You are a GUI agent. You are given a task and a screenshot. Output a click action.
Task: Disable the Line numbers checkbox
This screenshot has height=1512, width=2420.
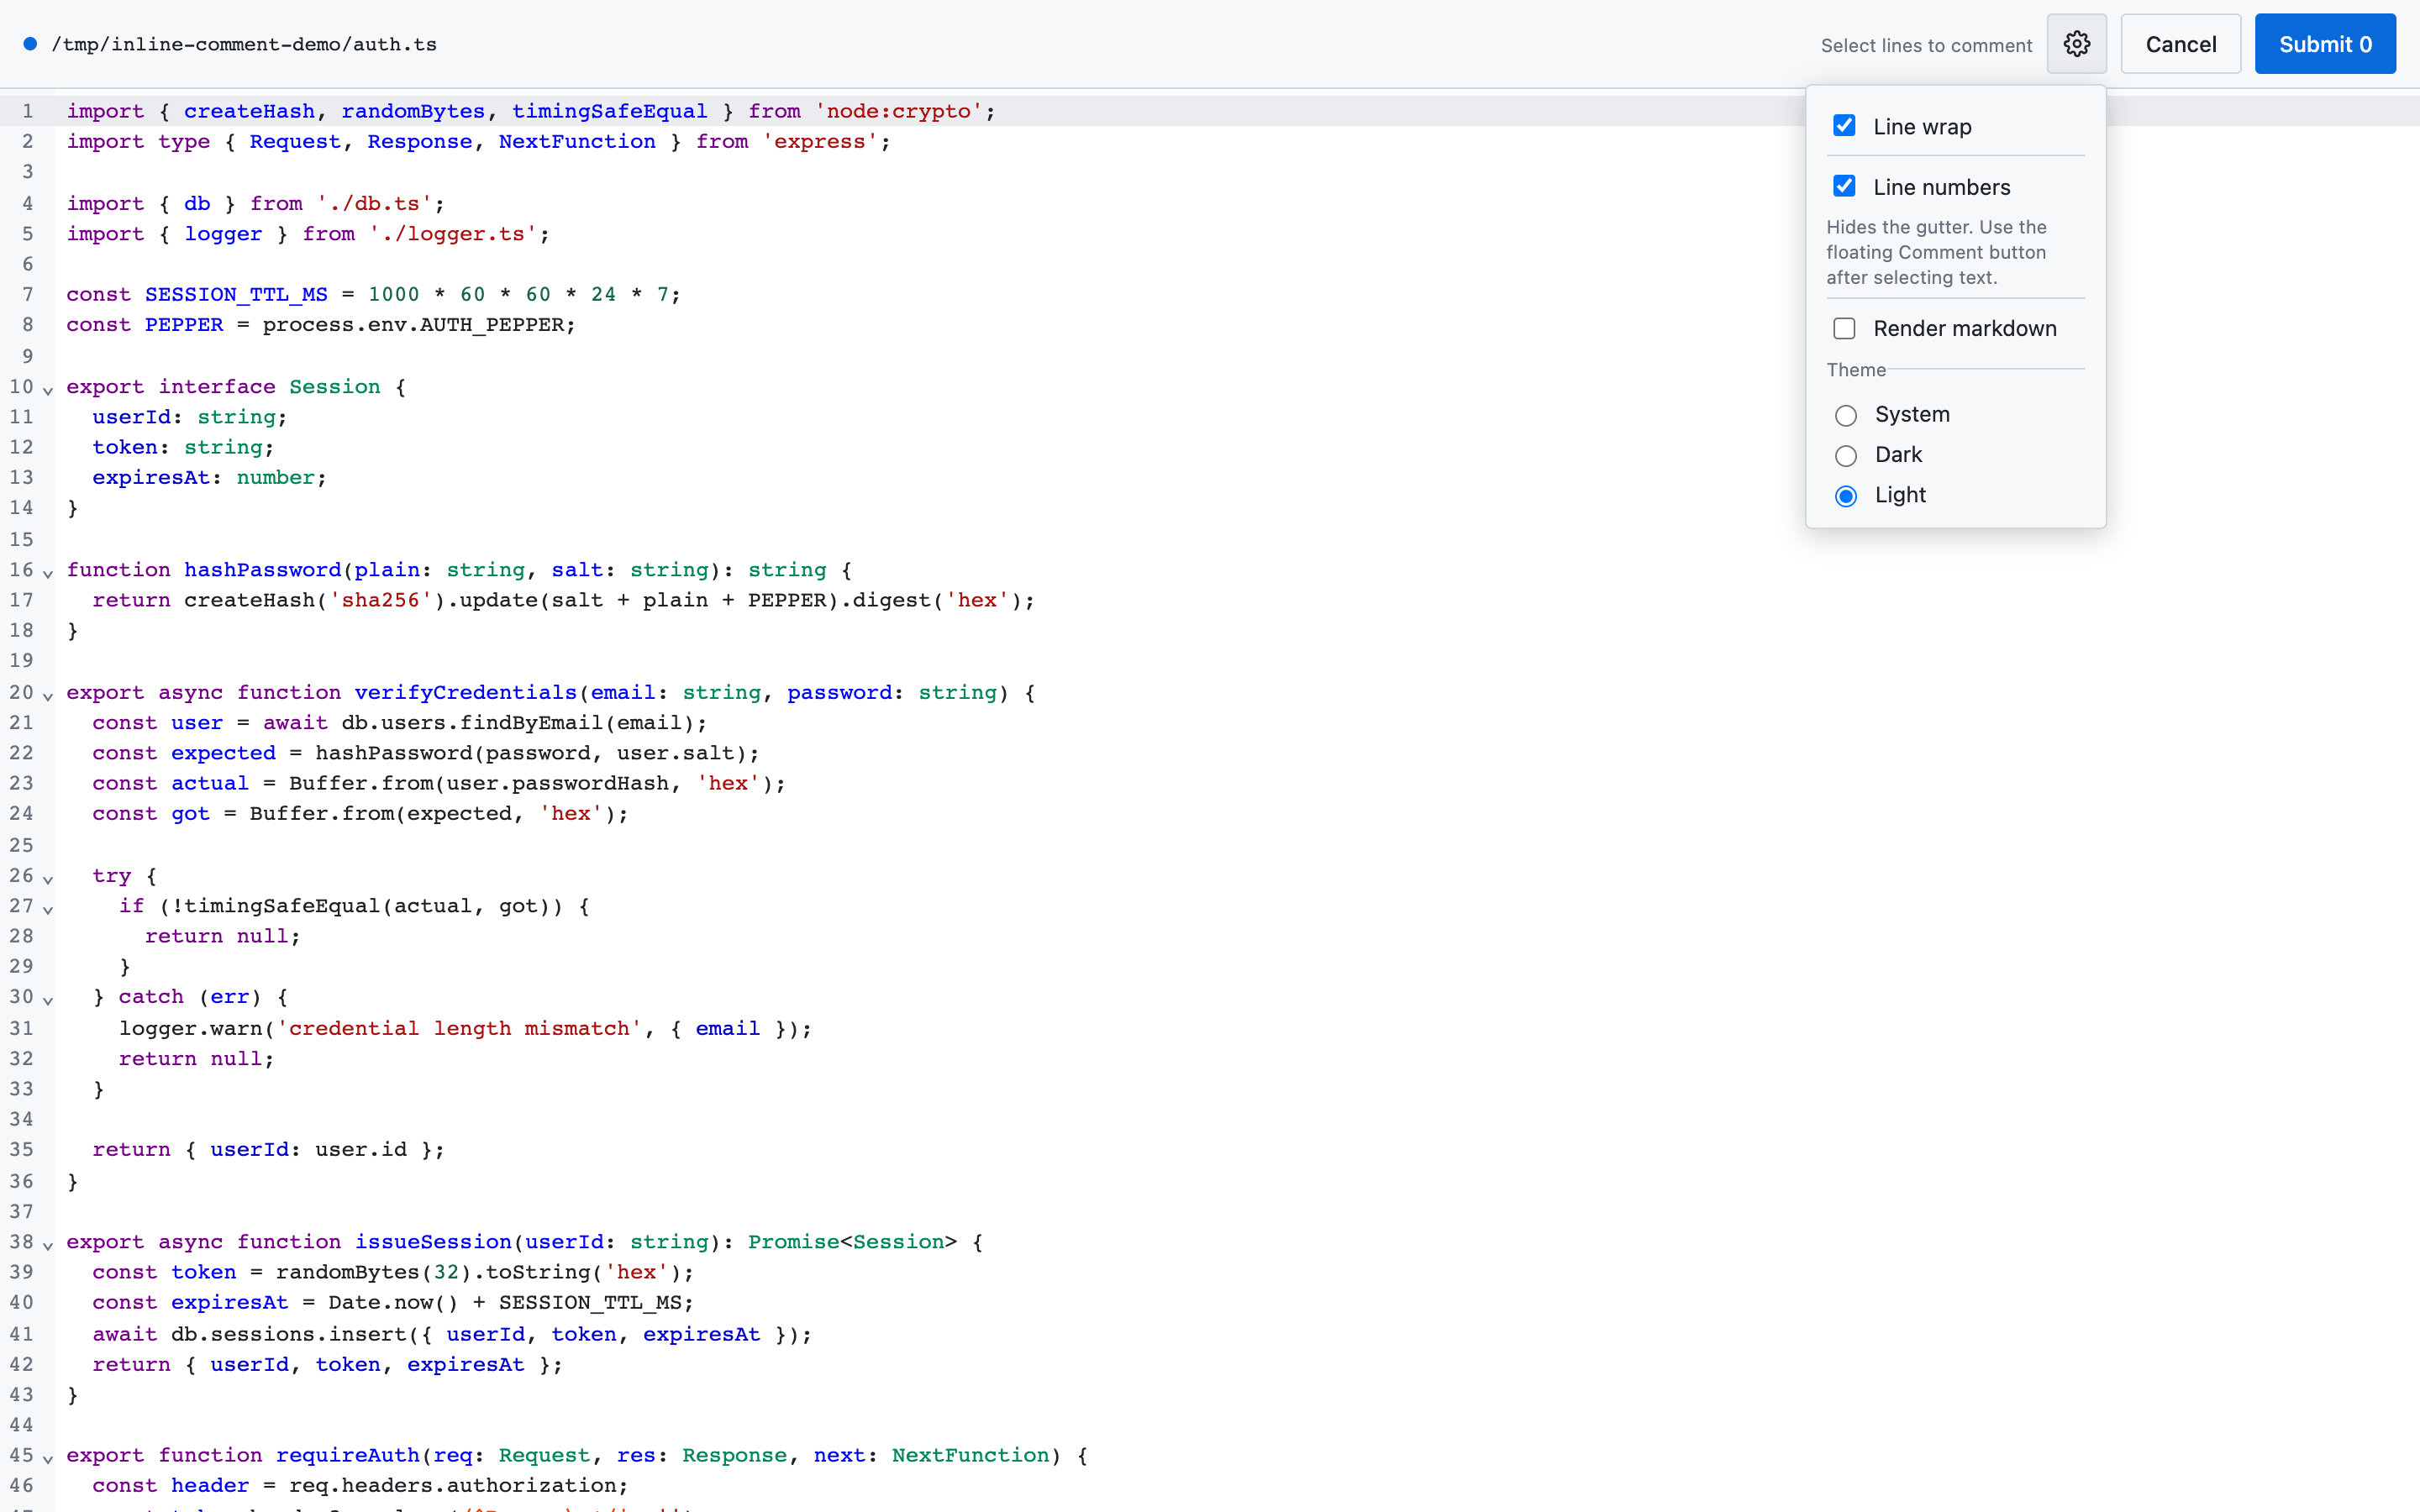tap(1844, 186)
